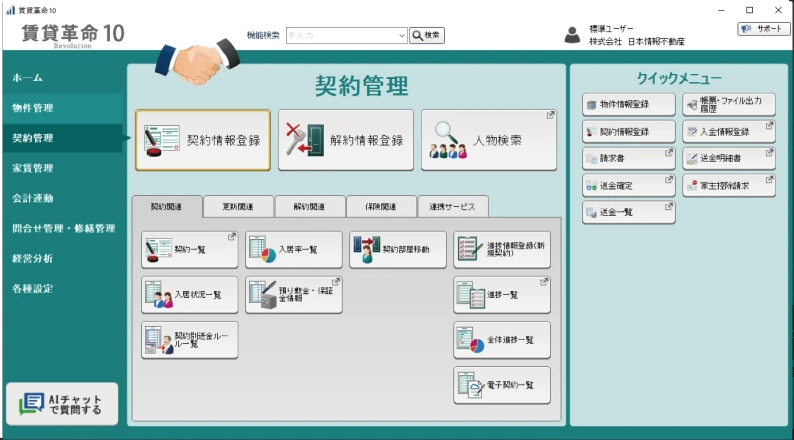The image size is (794, 440).
Task: Click the 検索 search button
Action: pos(427,35)
